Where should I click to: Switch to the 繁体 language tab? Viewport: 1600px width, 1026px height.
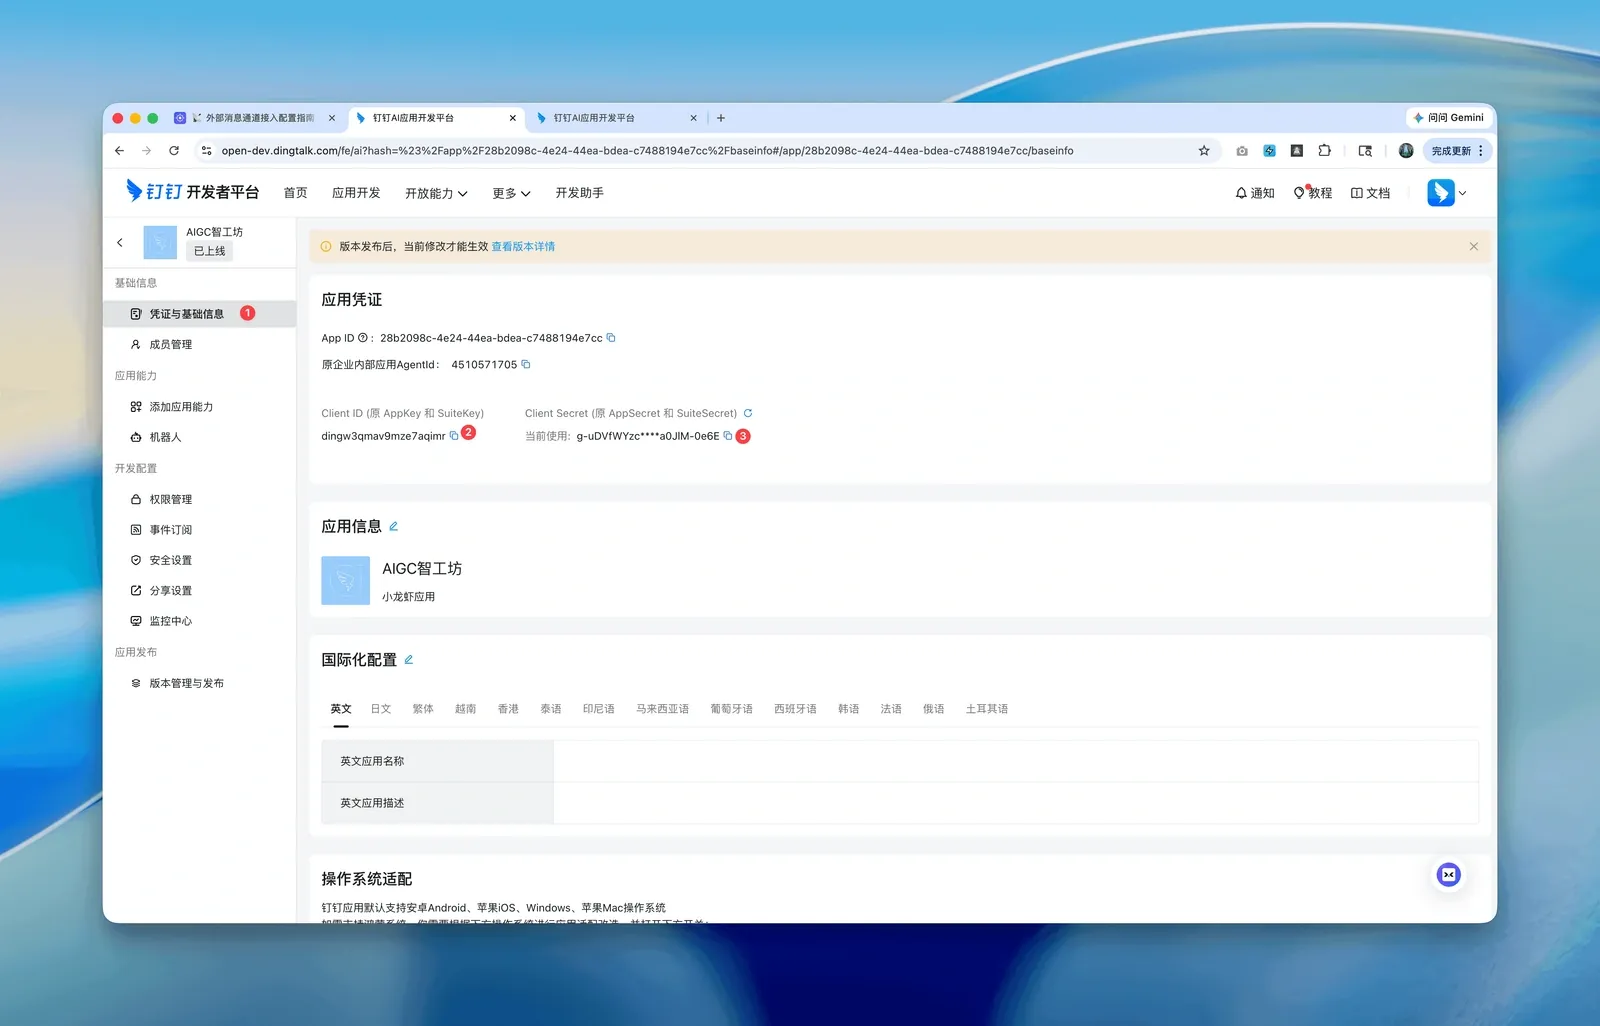point(423,709)
